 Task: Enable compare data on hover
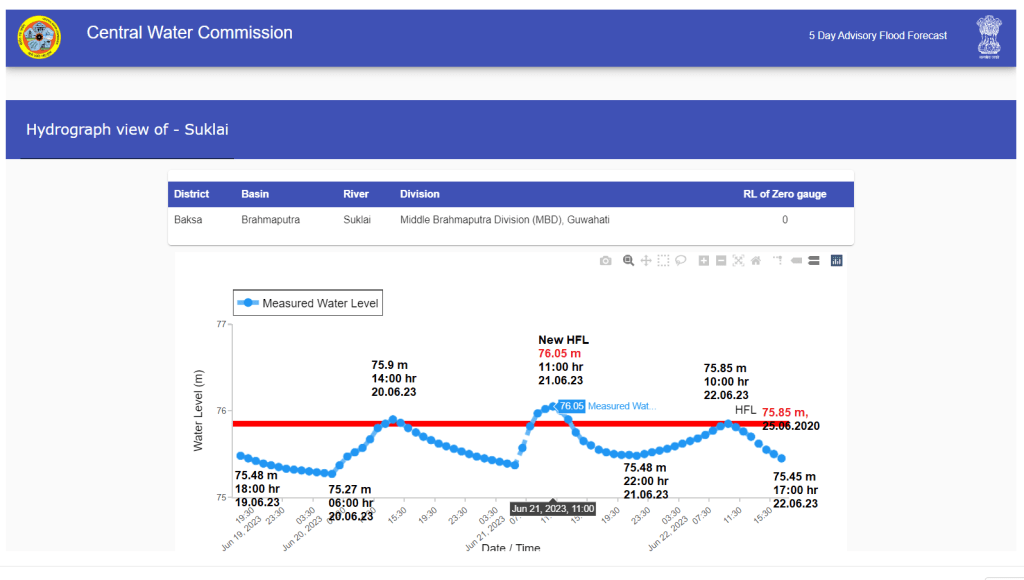tap(814, 261)
